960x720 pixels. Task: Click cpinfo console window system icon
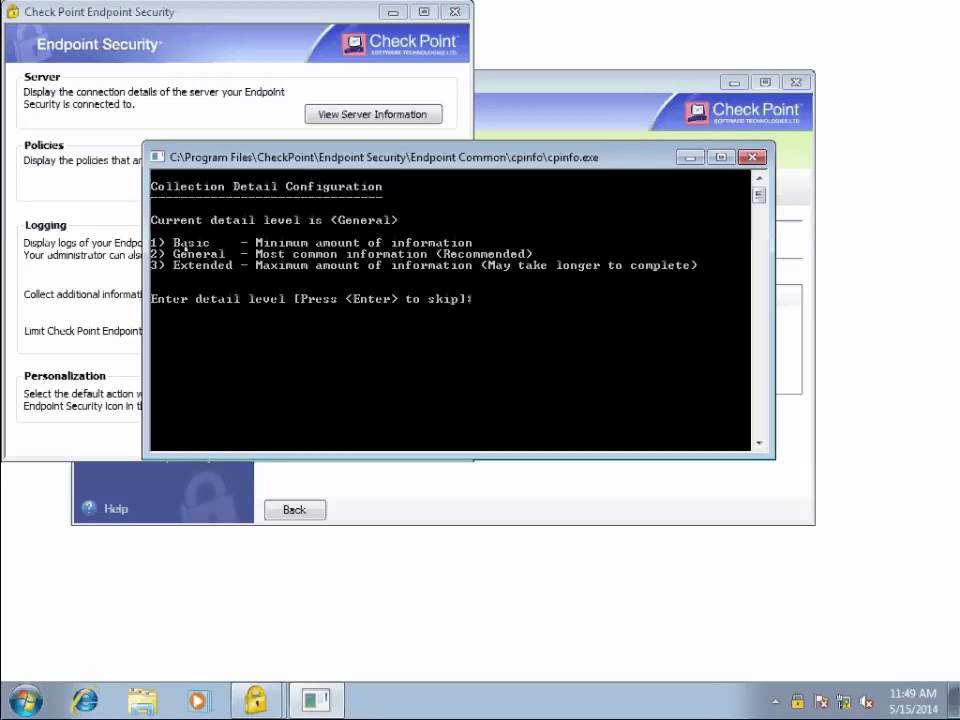coord(157,157)
